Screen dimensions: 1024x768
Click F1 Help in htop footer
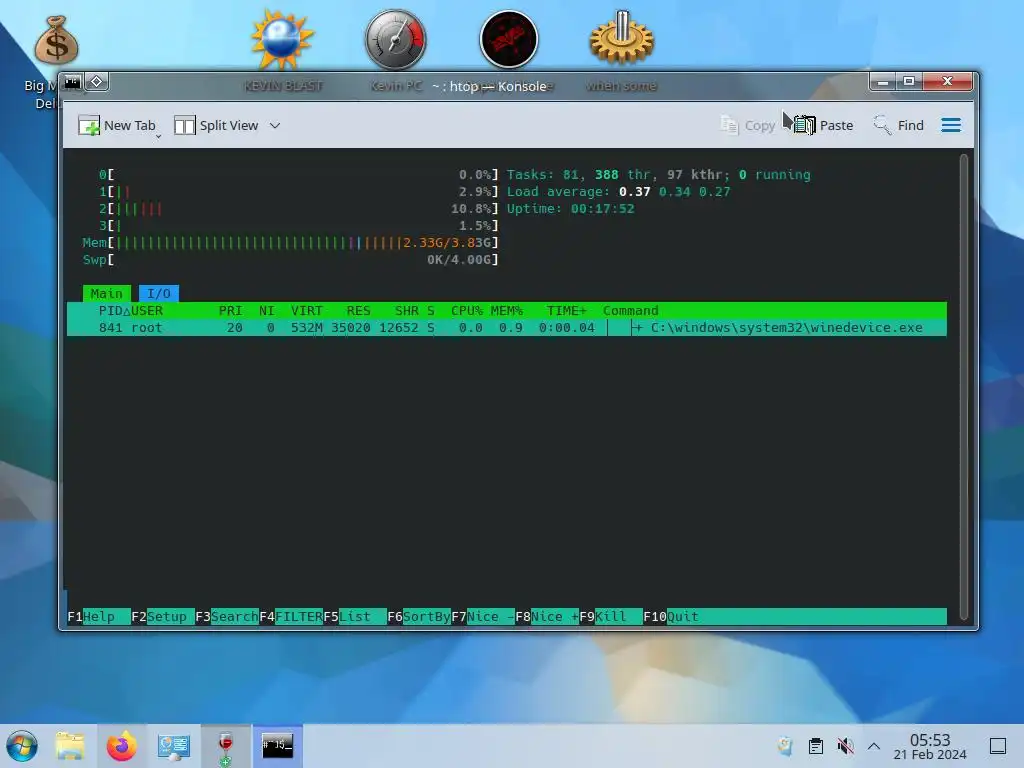pos(99,616)
